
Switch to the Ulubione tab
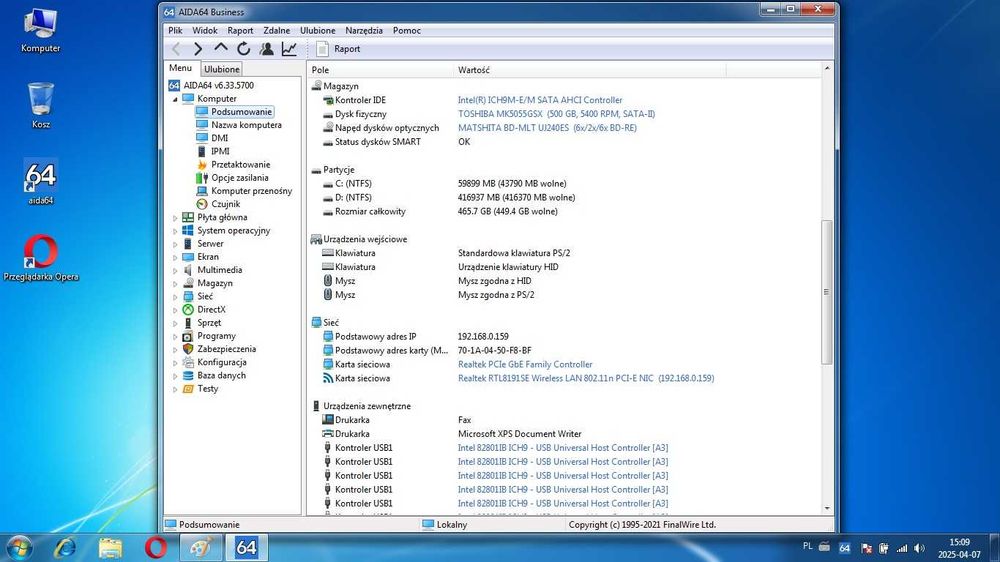click(222, 69)
